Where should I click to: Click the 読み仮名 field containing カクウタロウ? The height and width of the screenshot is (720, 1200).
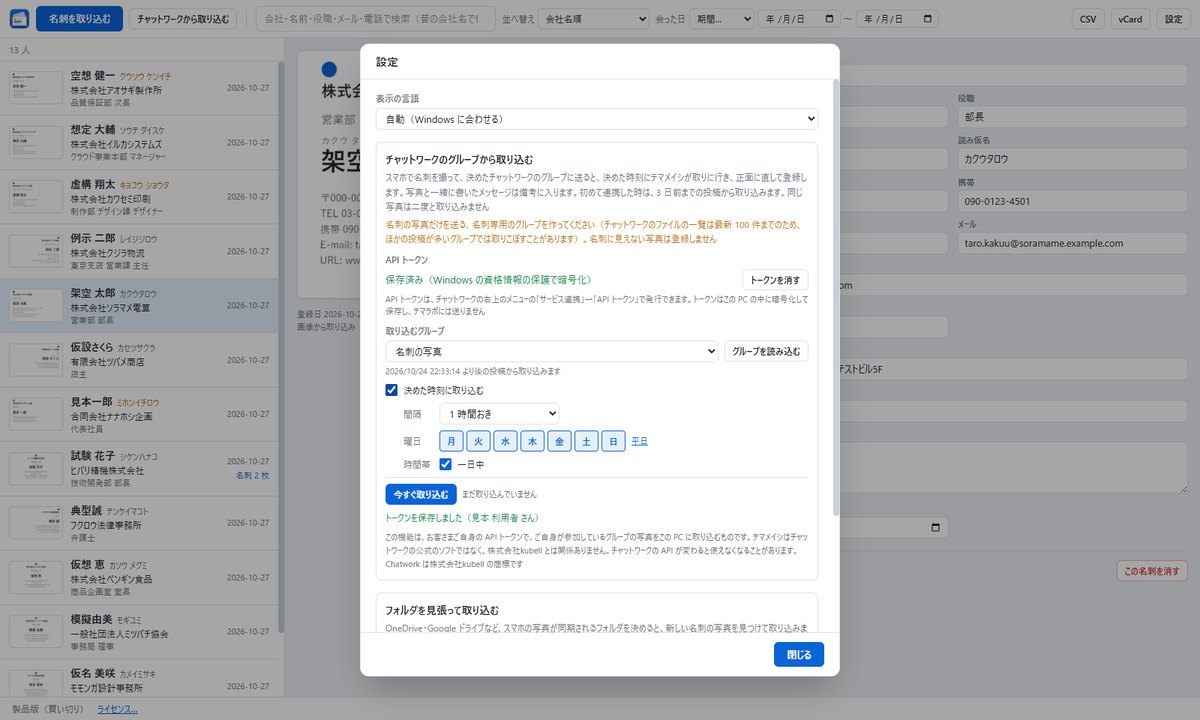[1073, 158]
